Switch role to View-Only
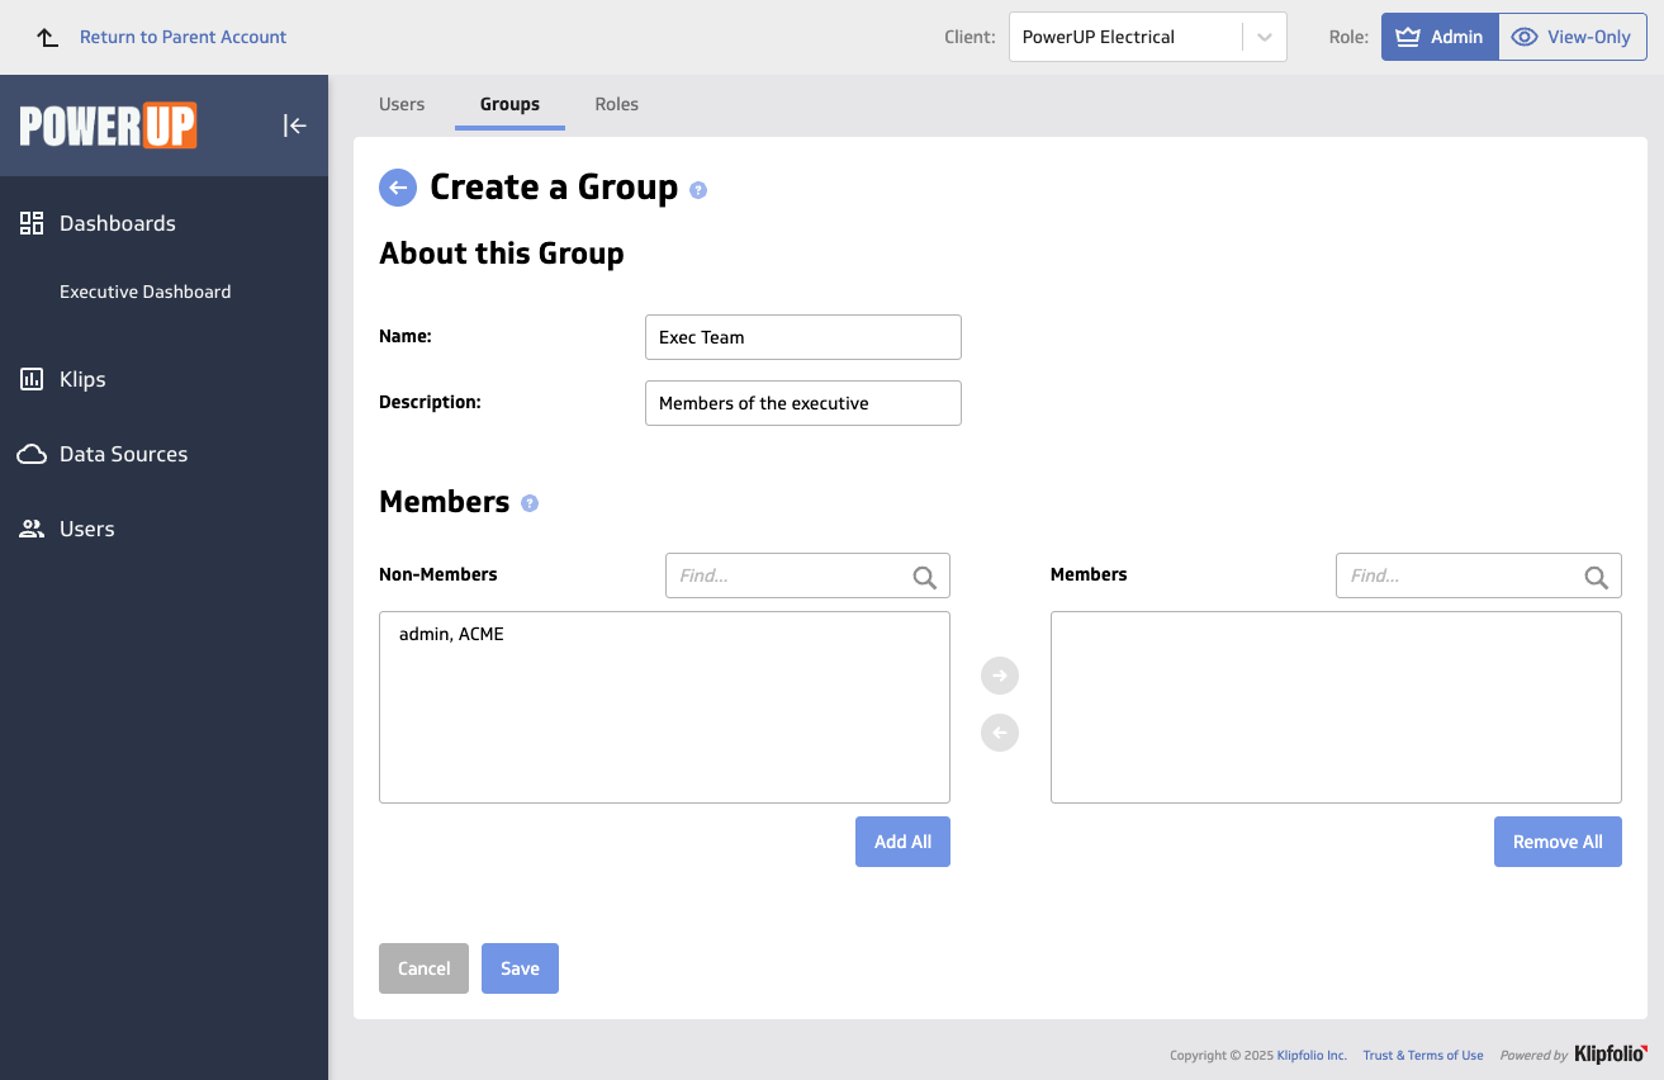The width and height of the screenshot is (1664, 1080). 1572,36
